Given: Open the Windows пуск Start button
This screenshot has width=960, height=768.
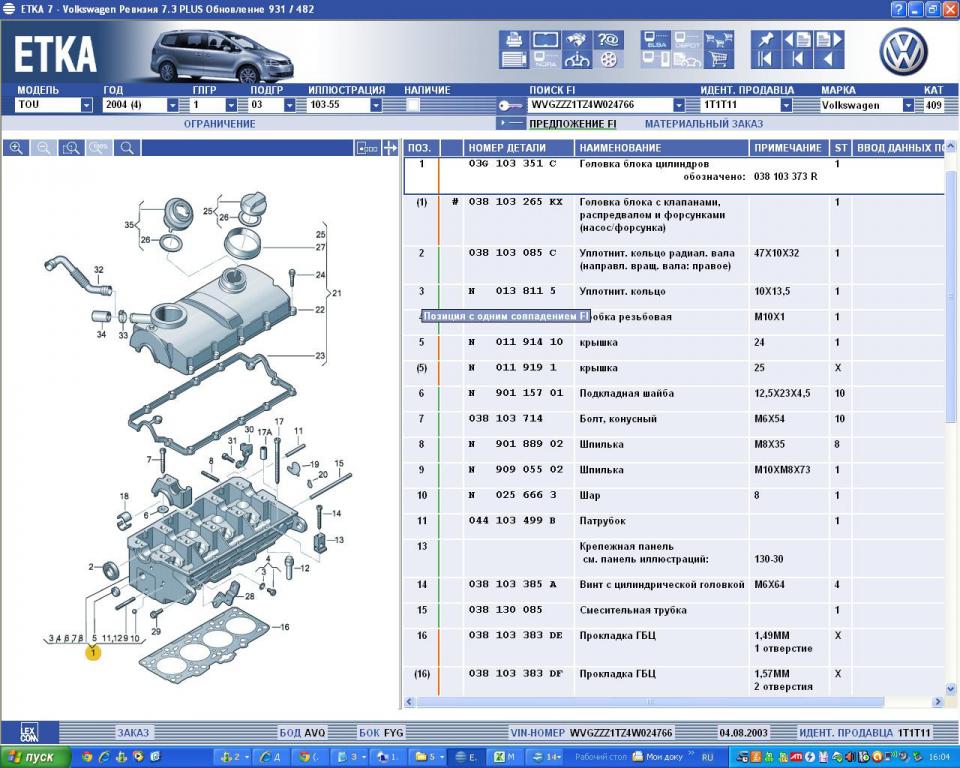Looking at the screenshot, I should [36, 757].
